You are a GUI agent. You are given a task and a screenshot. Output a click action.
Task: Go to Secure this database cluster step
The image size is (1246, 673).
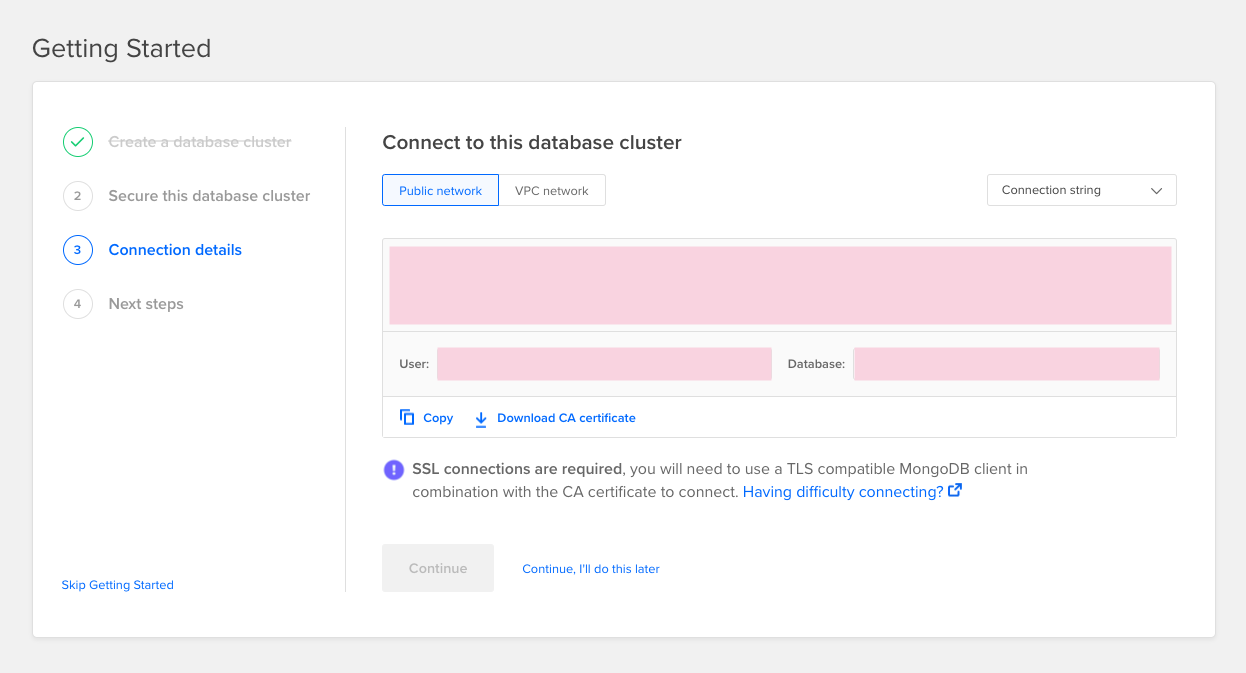[x=209, y=196]
